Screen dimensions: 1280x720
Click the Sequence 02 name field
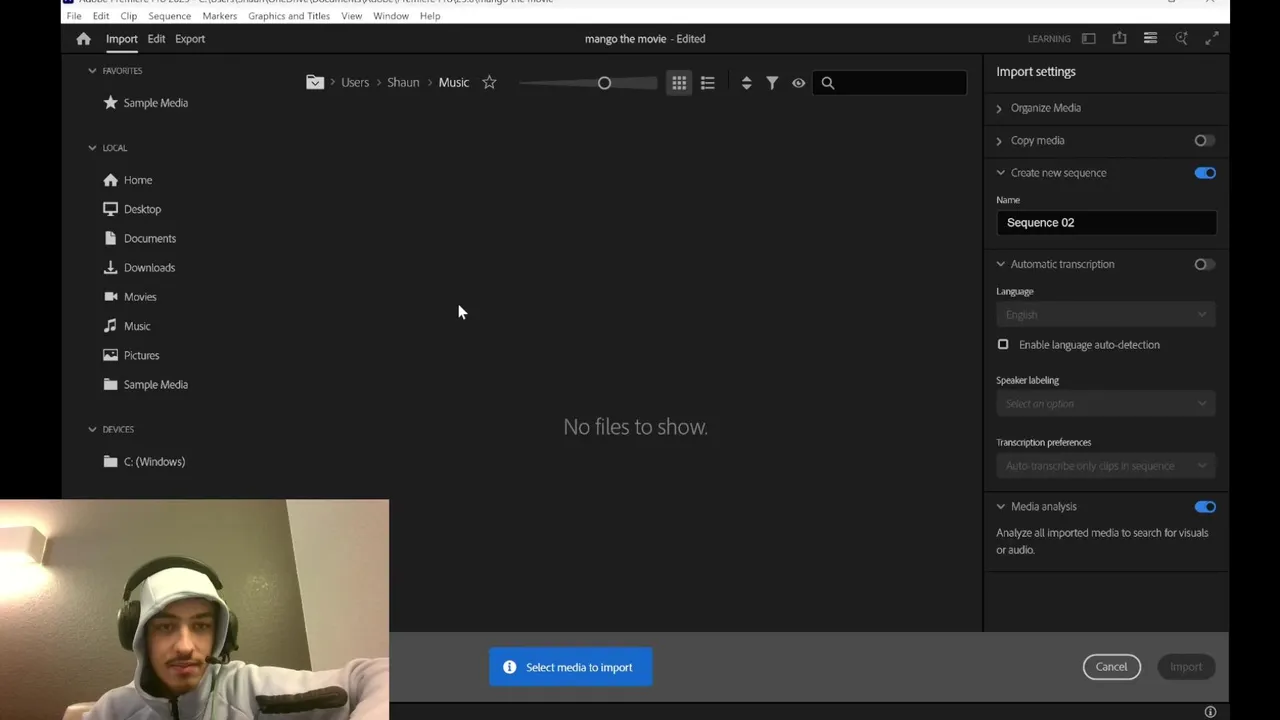click(x=1106, y=223)
